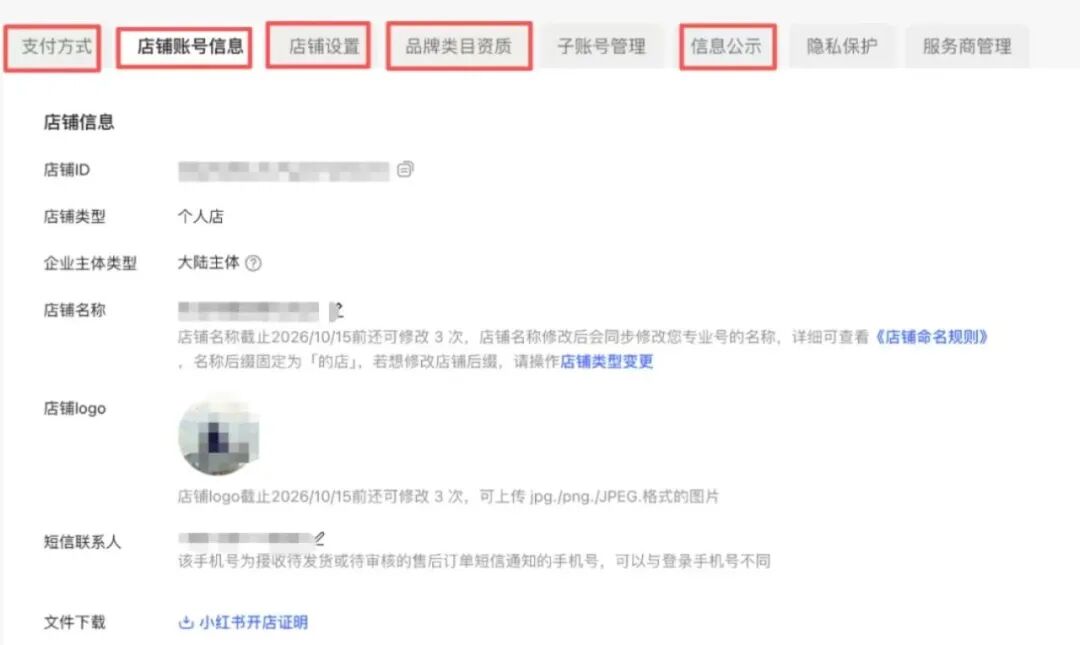
Task: Switch to the 支付方式 tab
Action: click(56, 47)
